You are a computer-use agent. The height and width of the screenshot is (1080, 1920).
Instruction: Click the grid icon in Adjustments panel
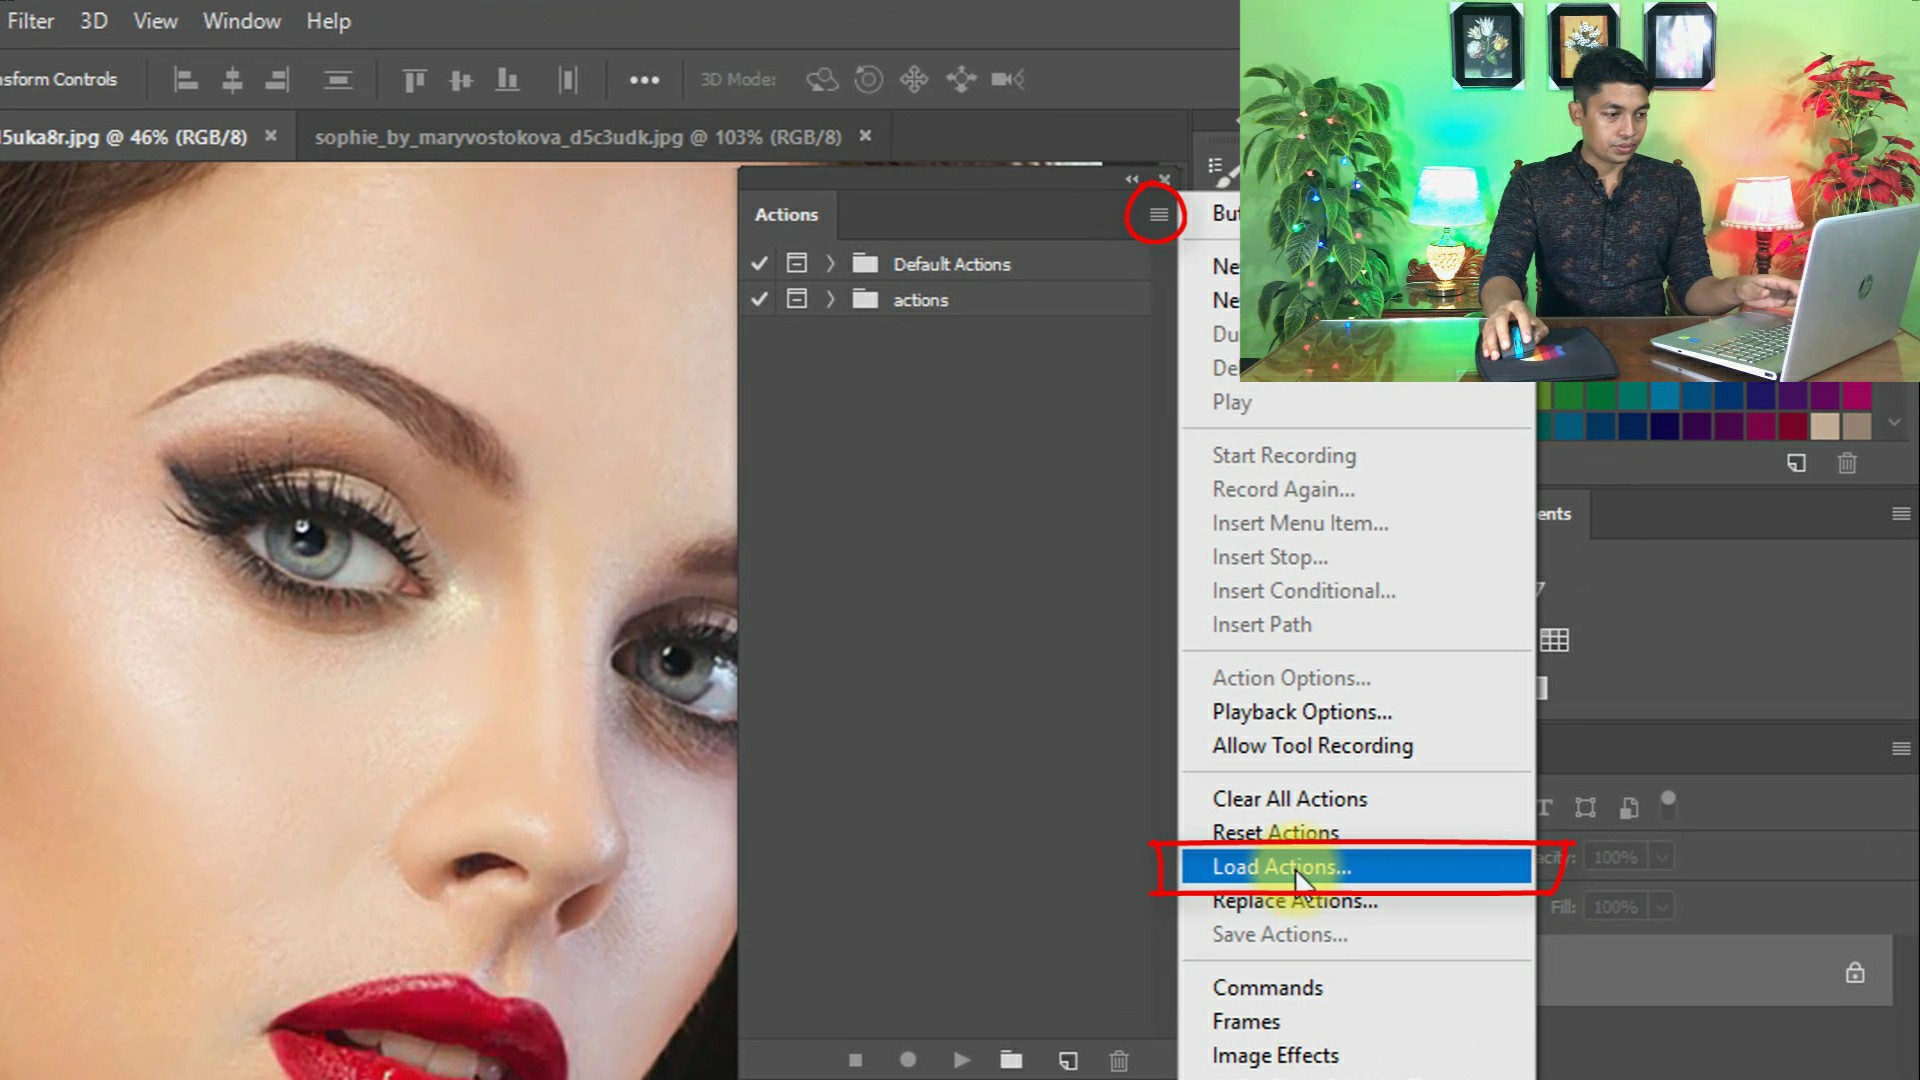[1554, 640]
